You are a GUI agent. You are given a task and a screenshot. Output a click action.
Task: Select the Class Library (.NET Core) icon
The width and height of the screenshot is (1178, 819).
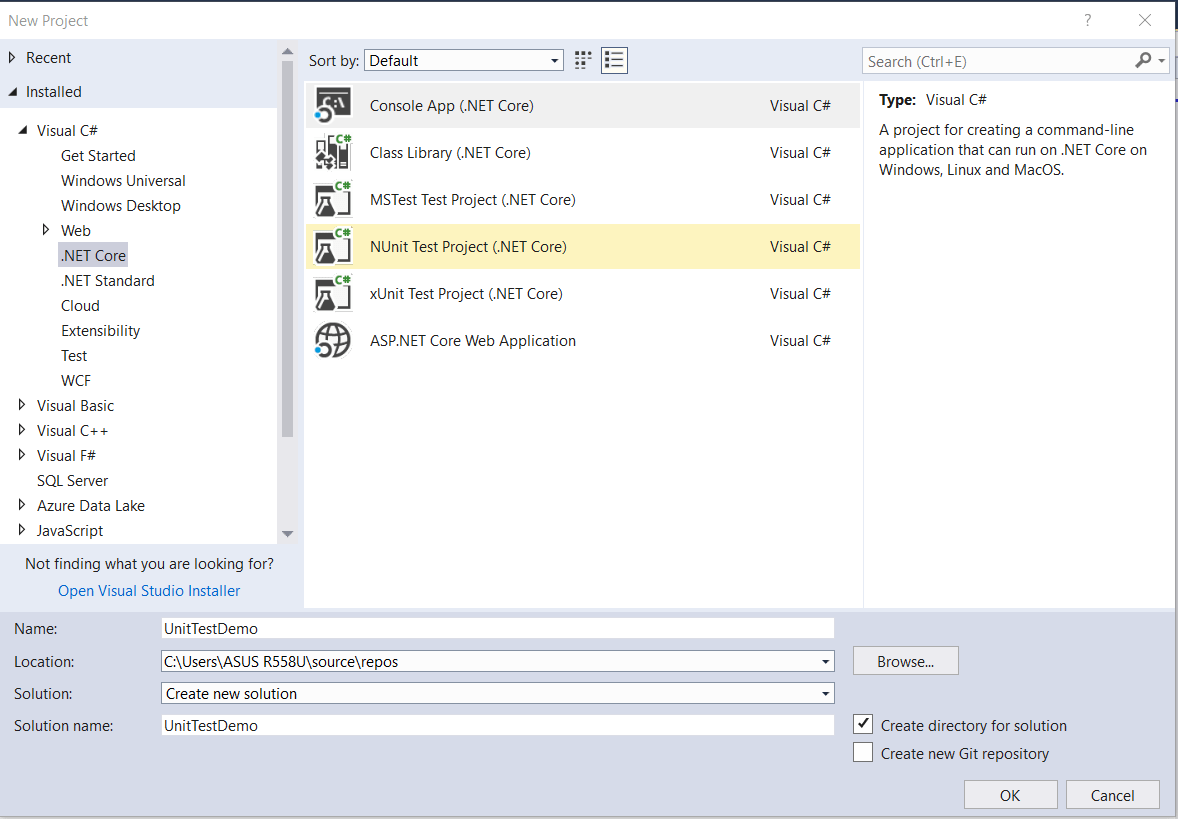tap(332, 152)
